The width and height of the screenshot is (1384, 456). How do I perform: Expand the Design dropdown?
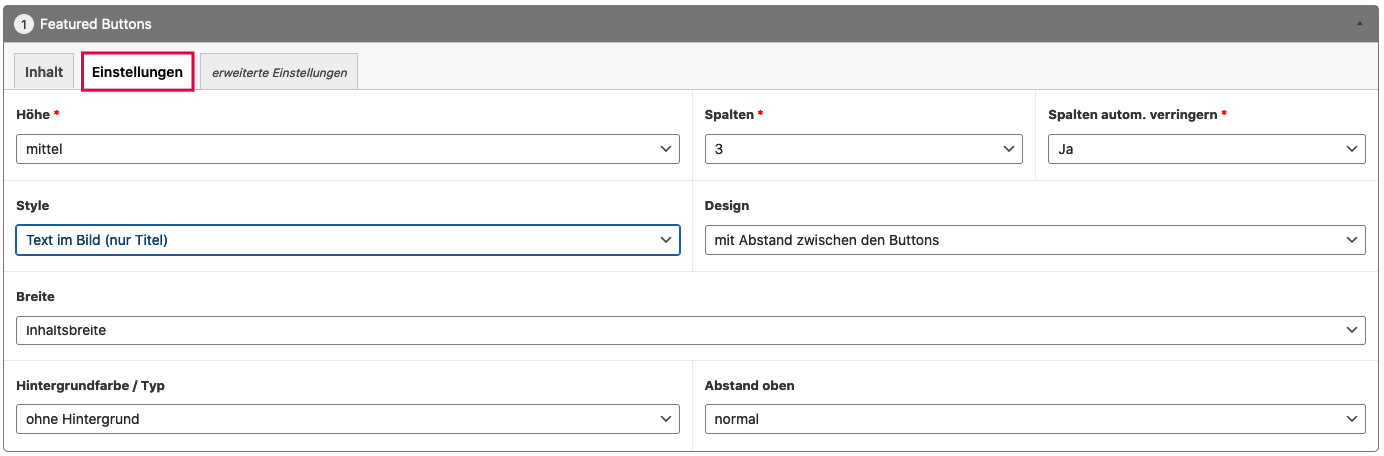(1034, 240)
